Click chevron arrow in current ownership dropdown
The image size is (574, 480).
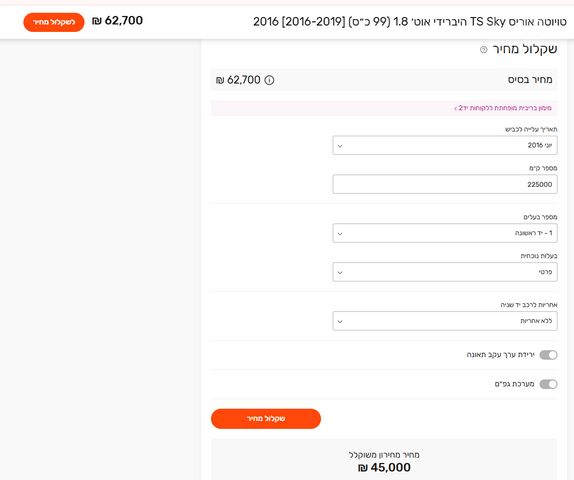340,272
